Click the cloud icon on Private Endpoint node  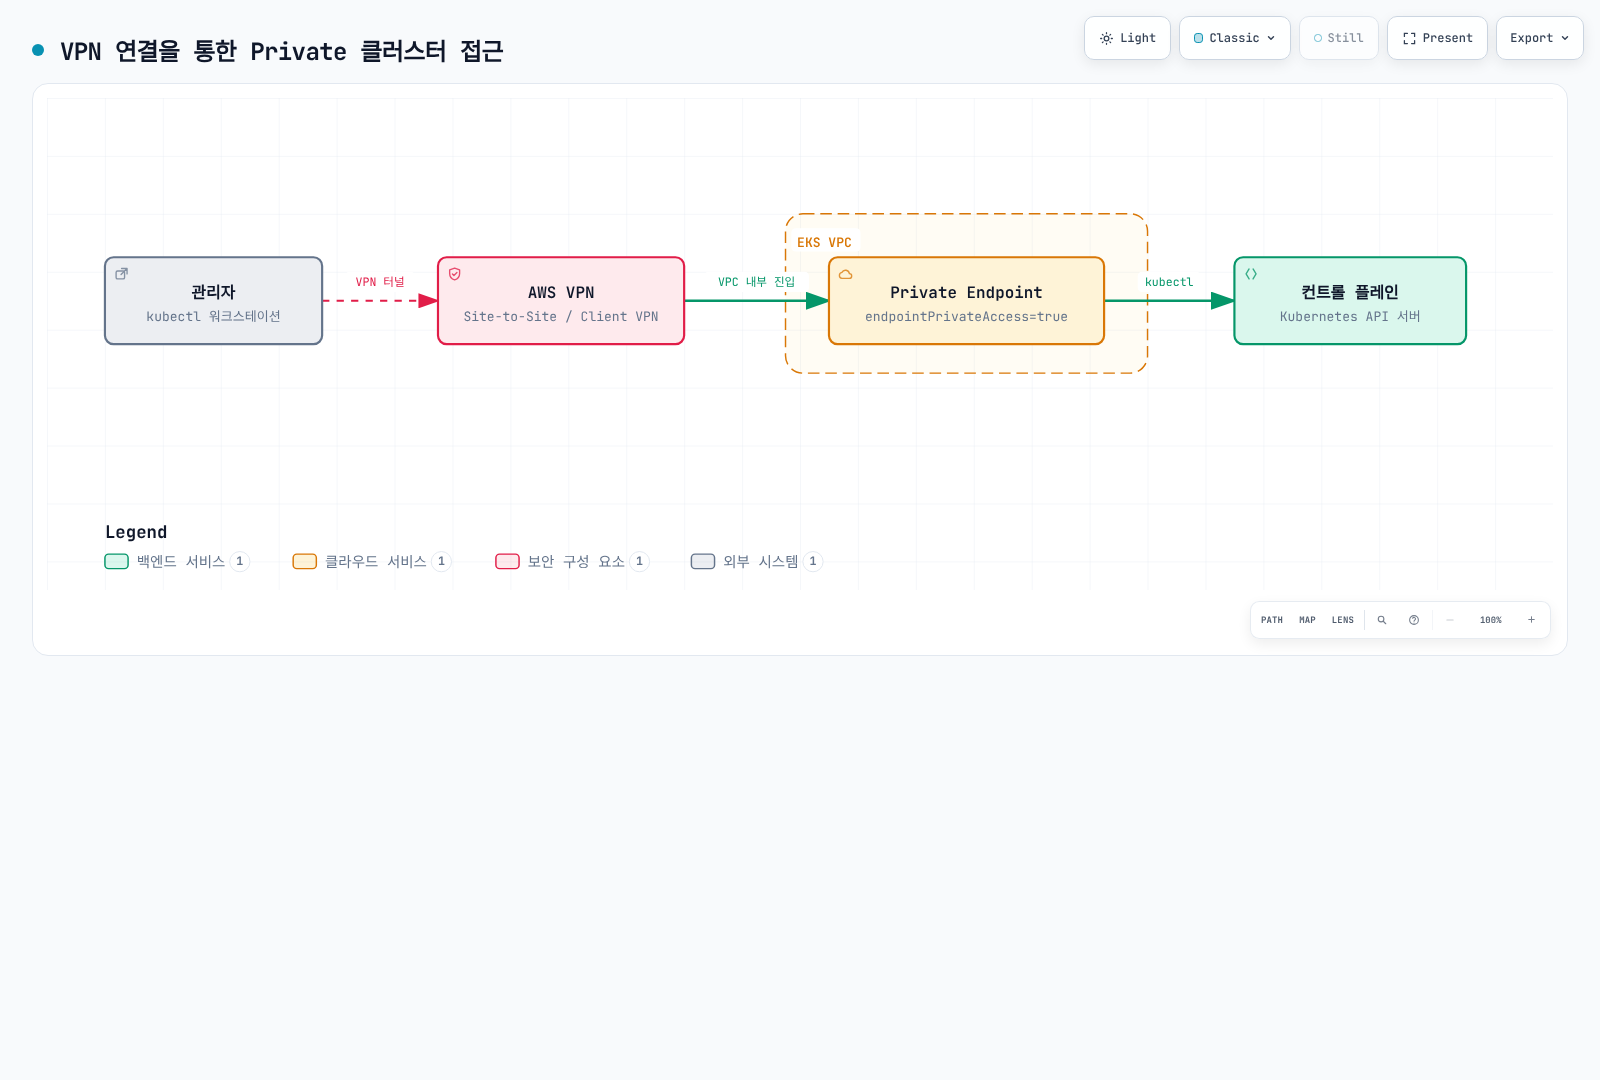pos(846,274)
